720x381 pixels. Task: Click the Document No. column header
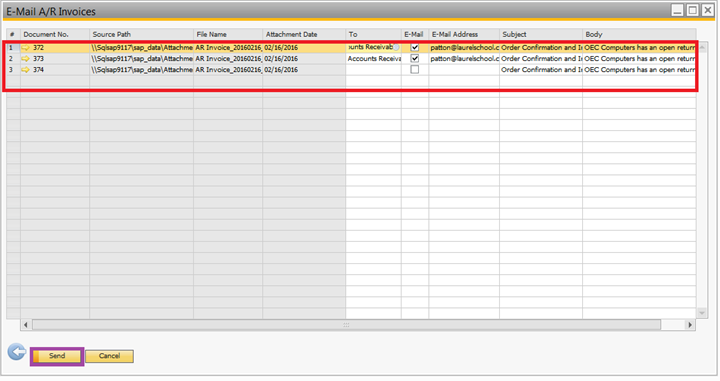[x=55, y=34]
